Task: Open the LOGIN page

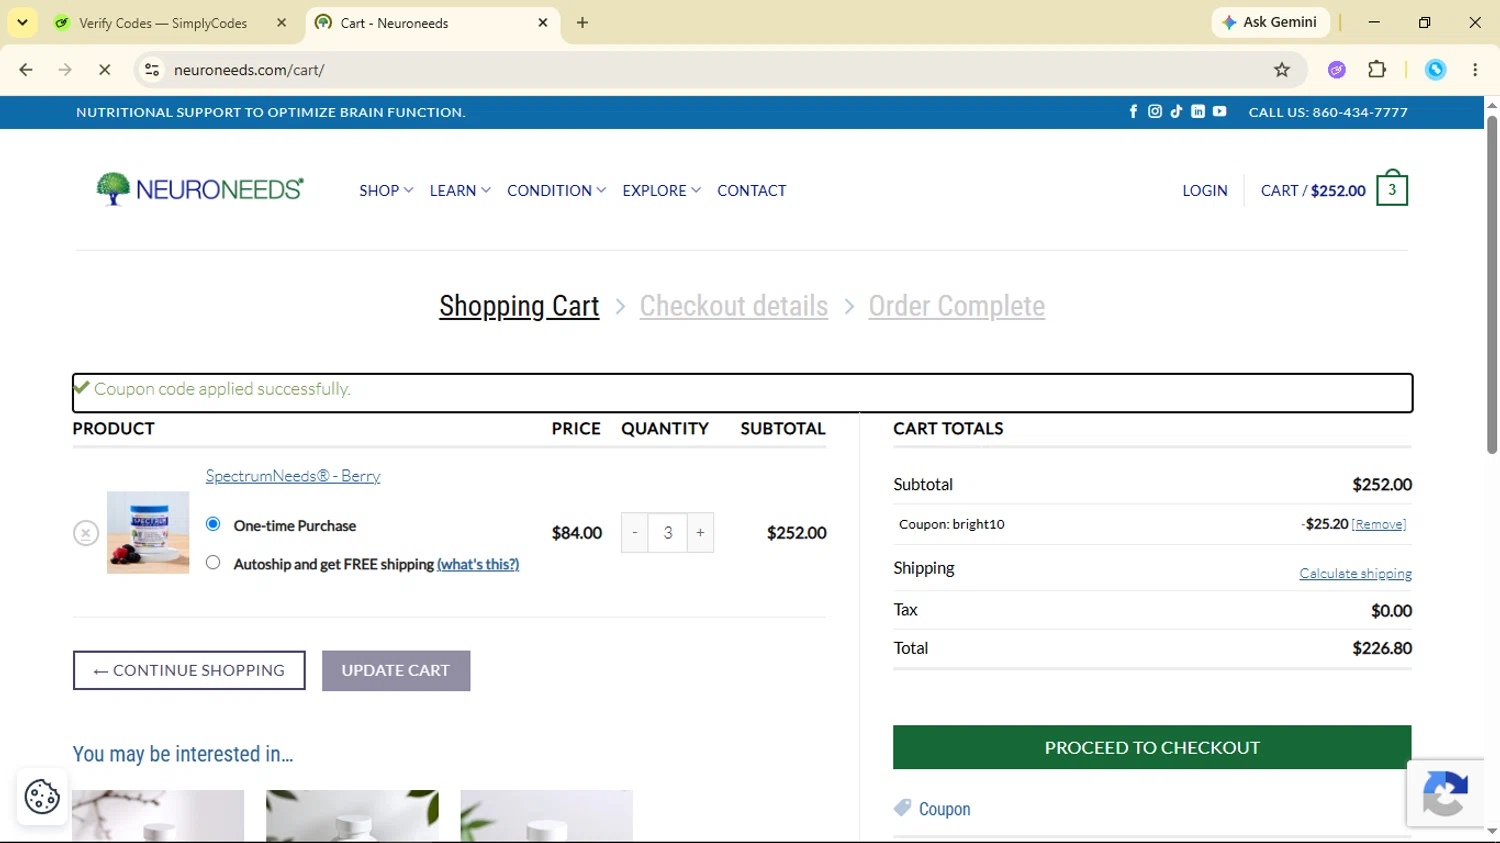Action: pos(1205,190)
